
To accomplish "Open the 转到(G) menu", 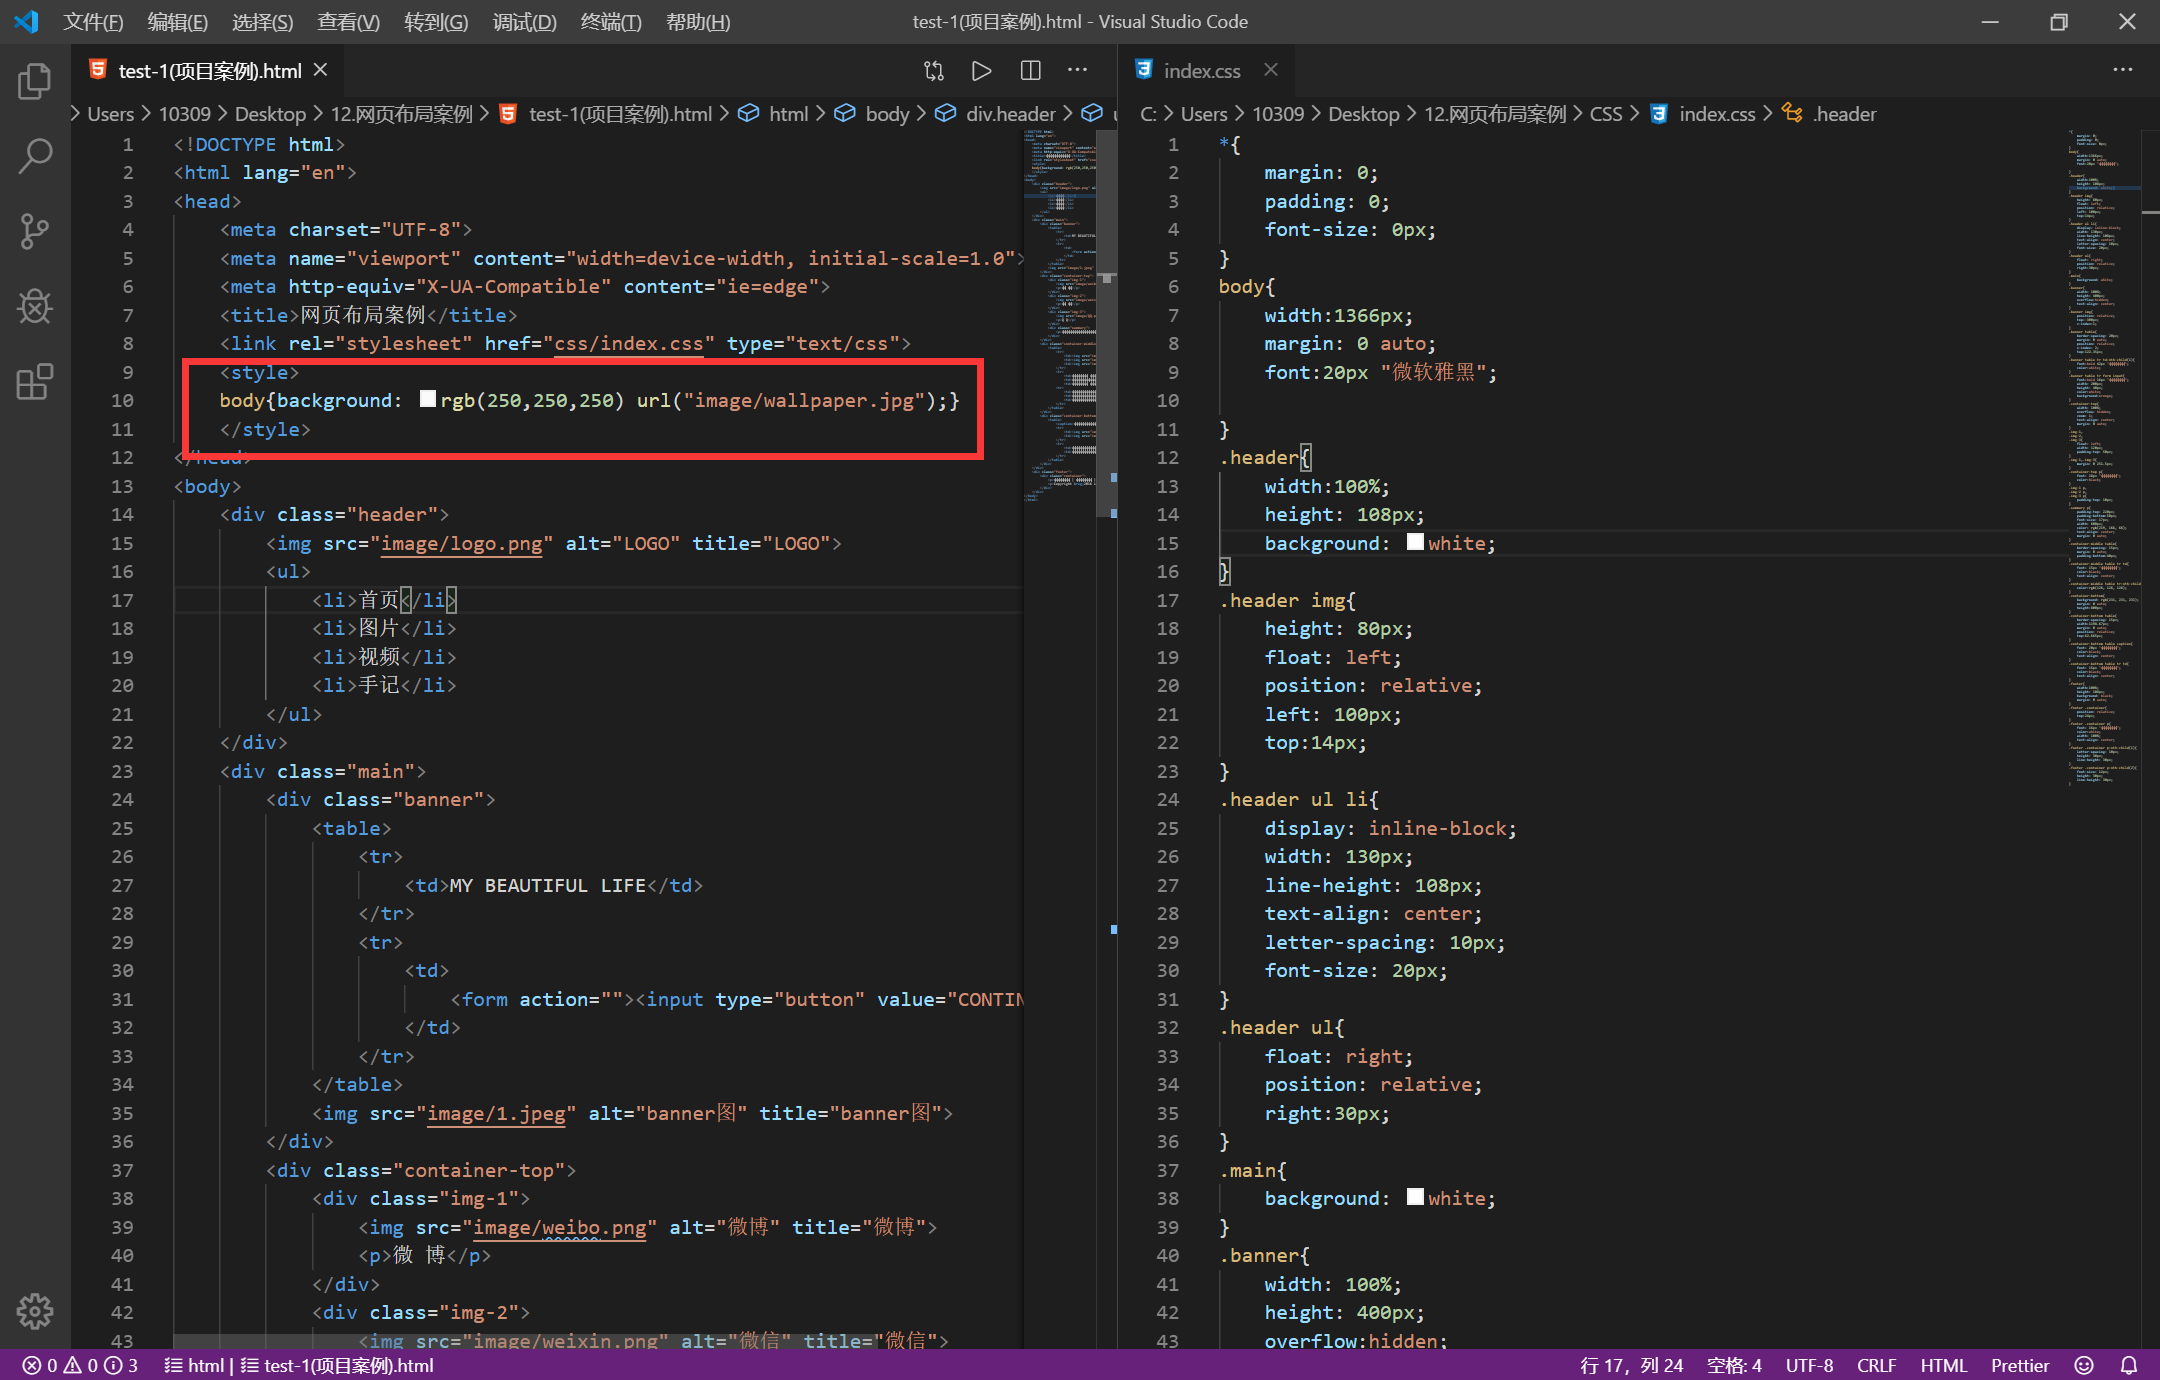I will [436, 22].
